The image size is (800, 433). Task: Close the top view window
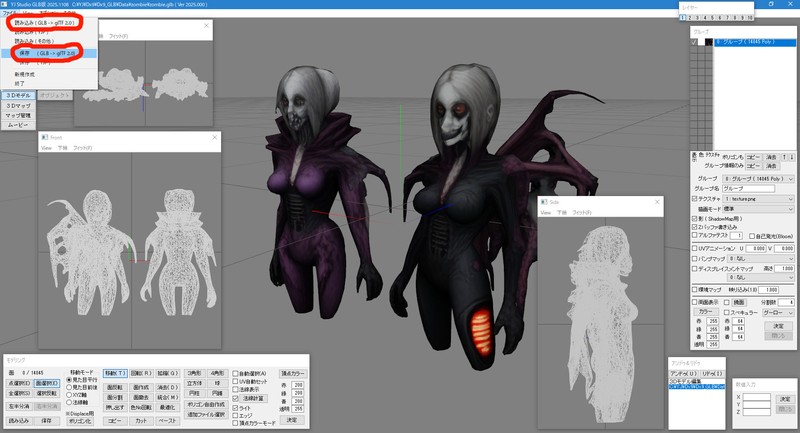pos(206,26)
